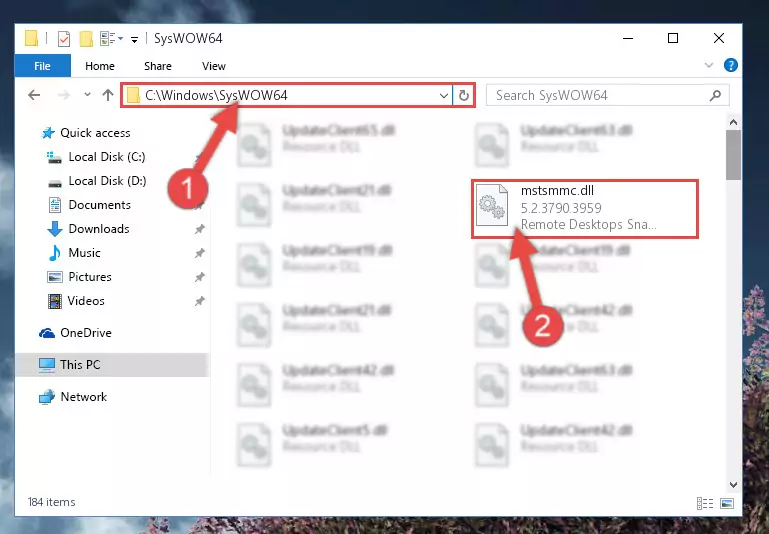Click the This PC monitor icon
This screenshot has width=769, height=534.
coord(47,365)
